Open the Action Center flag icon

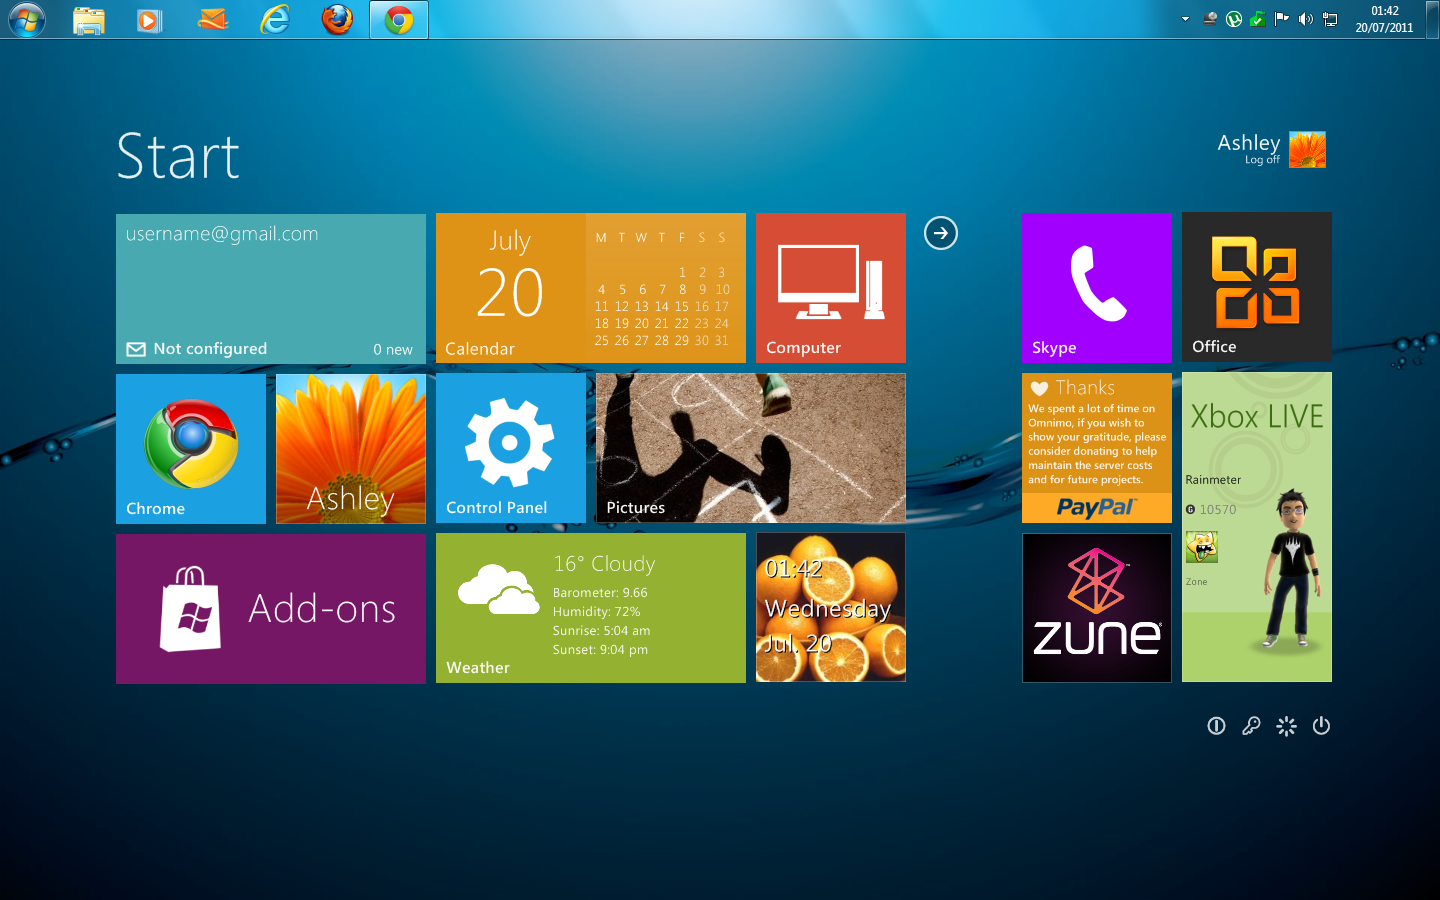(1282, 19)
